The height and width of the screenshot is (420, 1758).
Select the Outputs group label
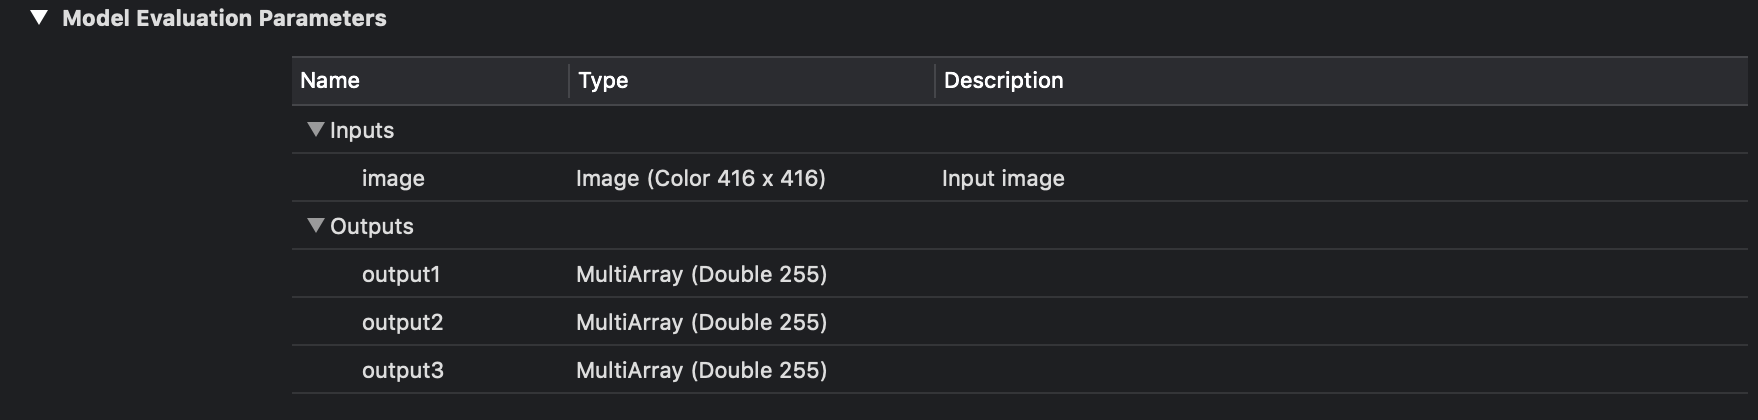coord(372,226)
